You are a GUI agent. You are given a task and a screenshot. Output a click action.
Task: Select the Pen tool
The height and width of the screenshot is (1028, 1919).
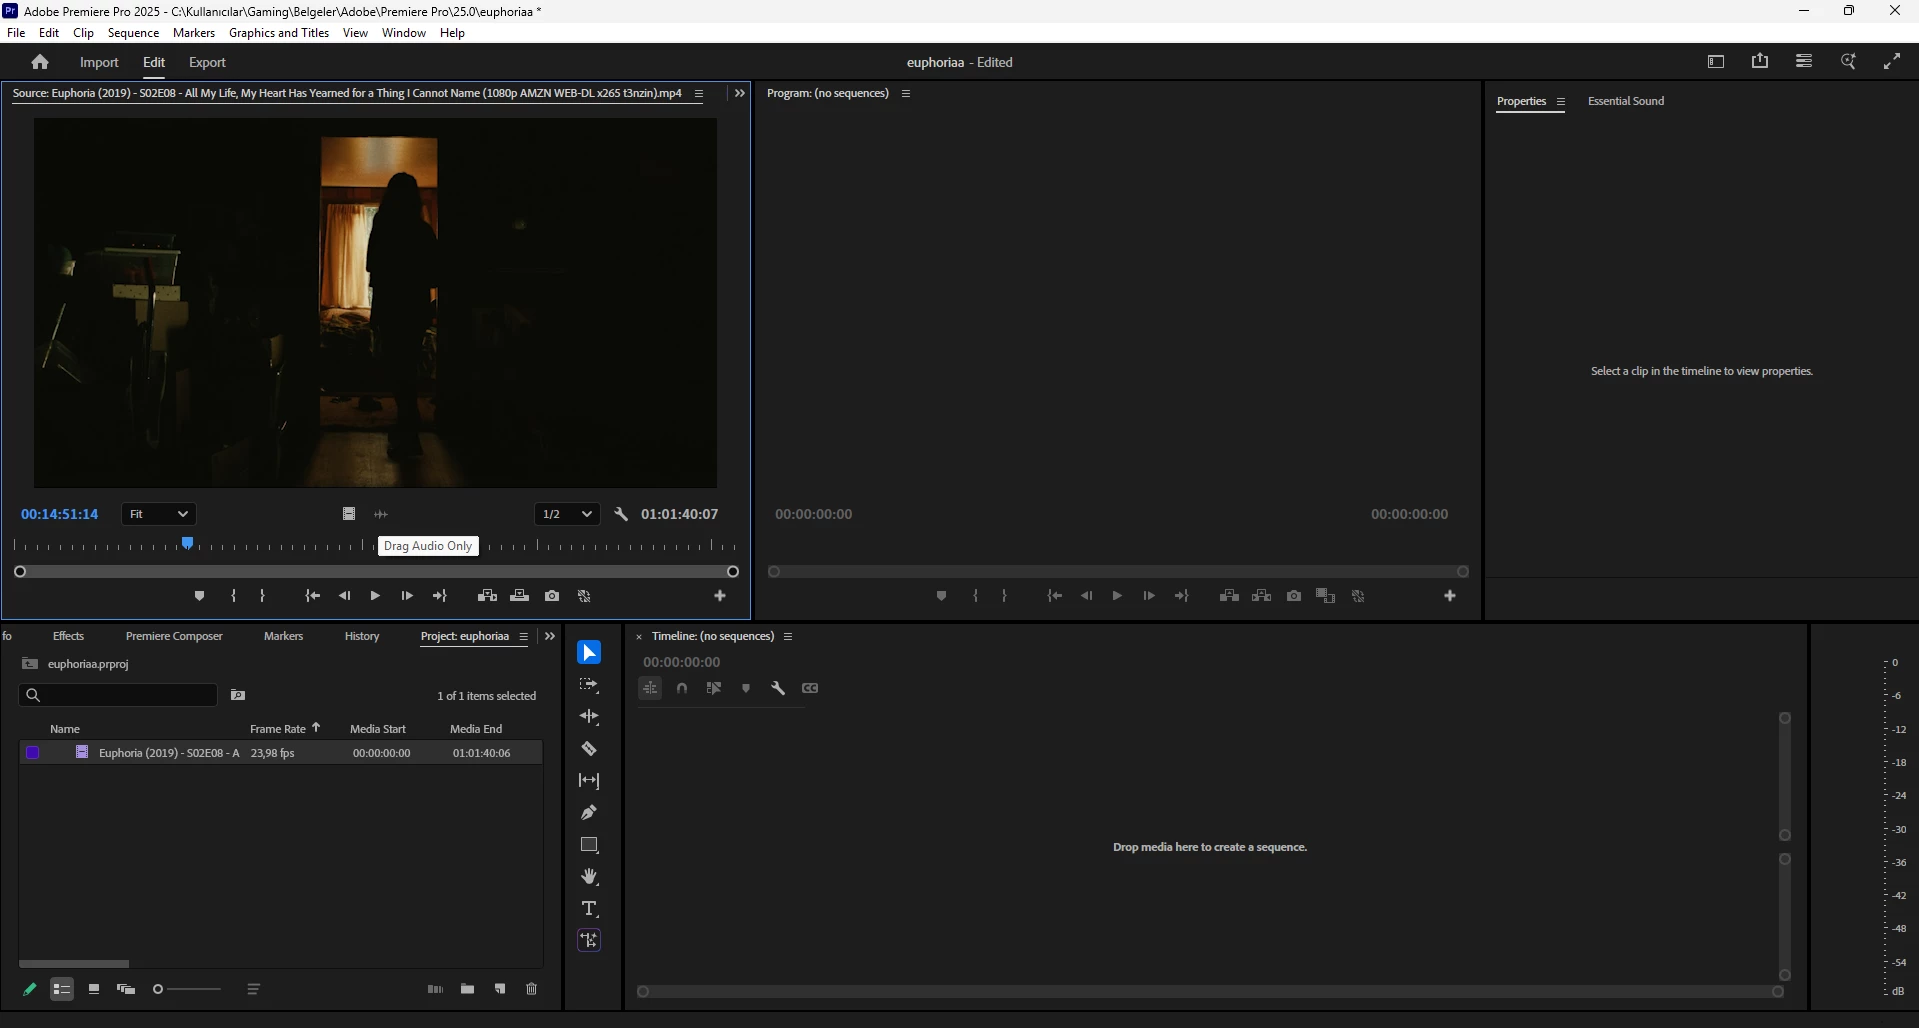point(589,813)
